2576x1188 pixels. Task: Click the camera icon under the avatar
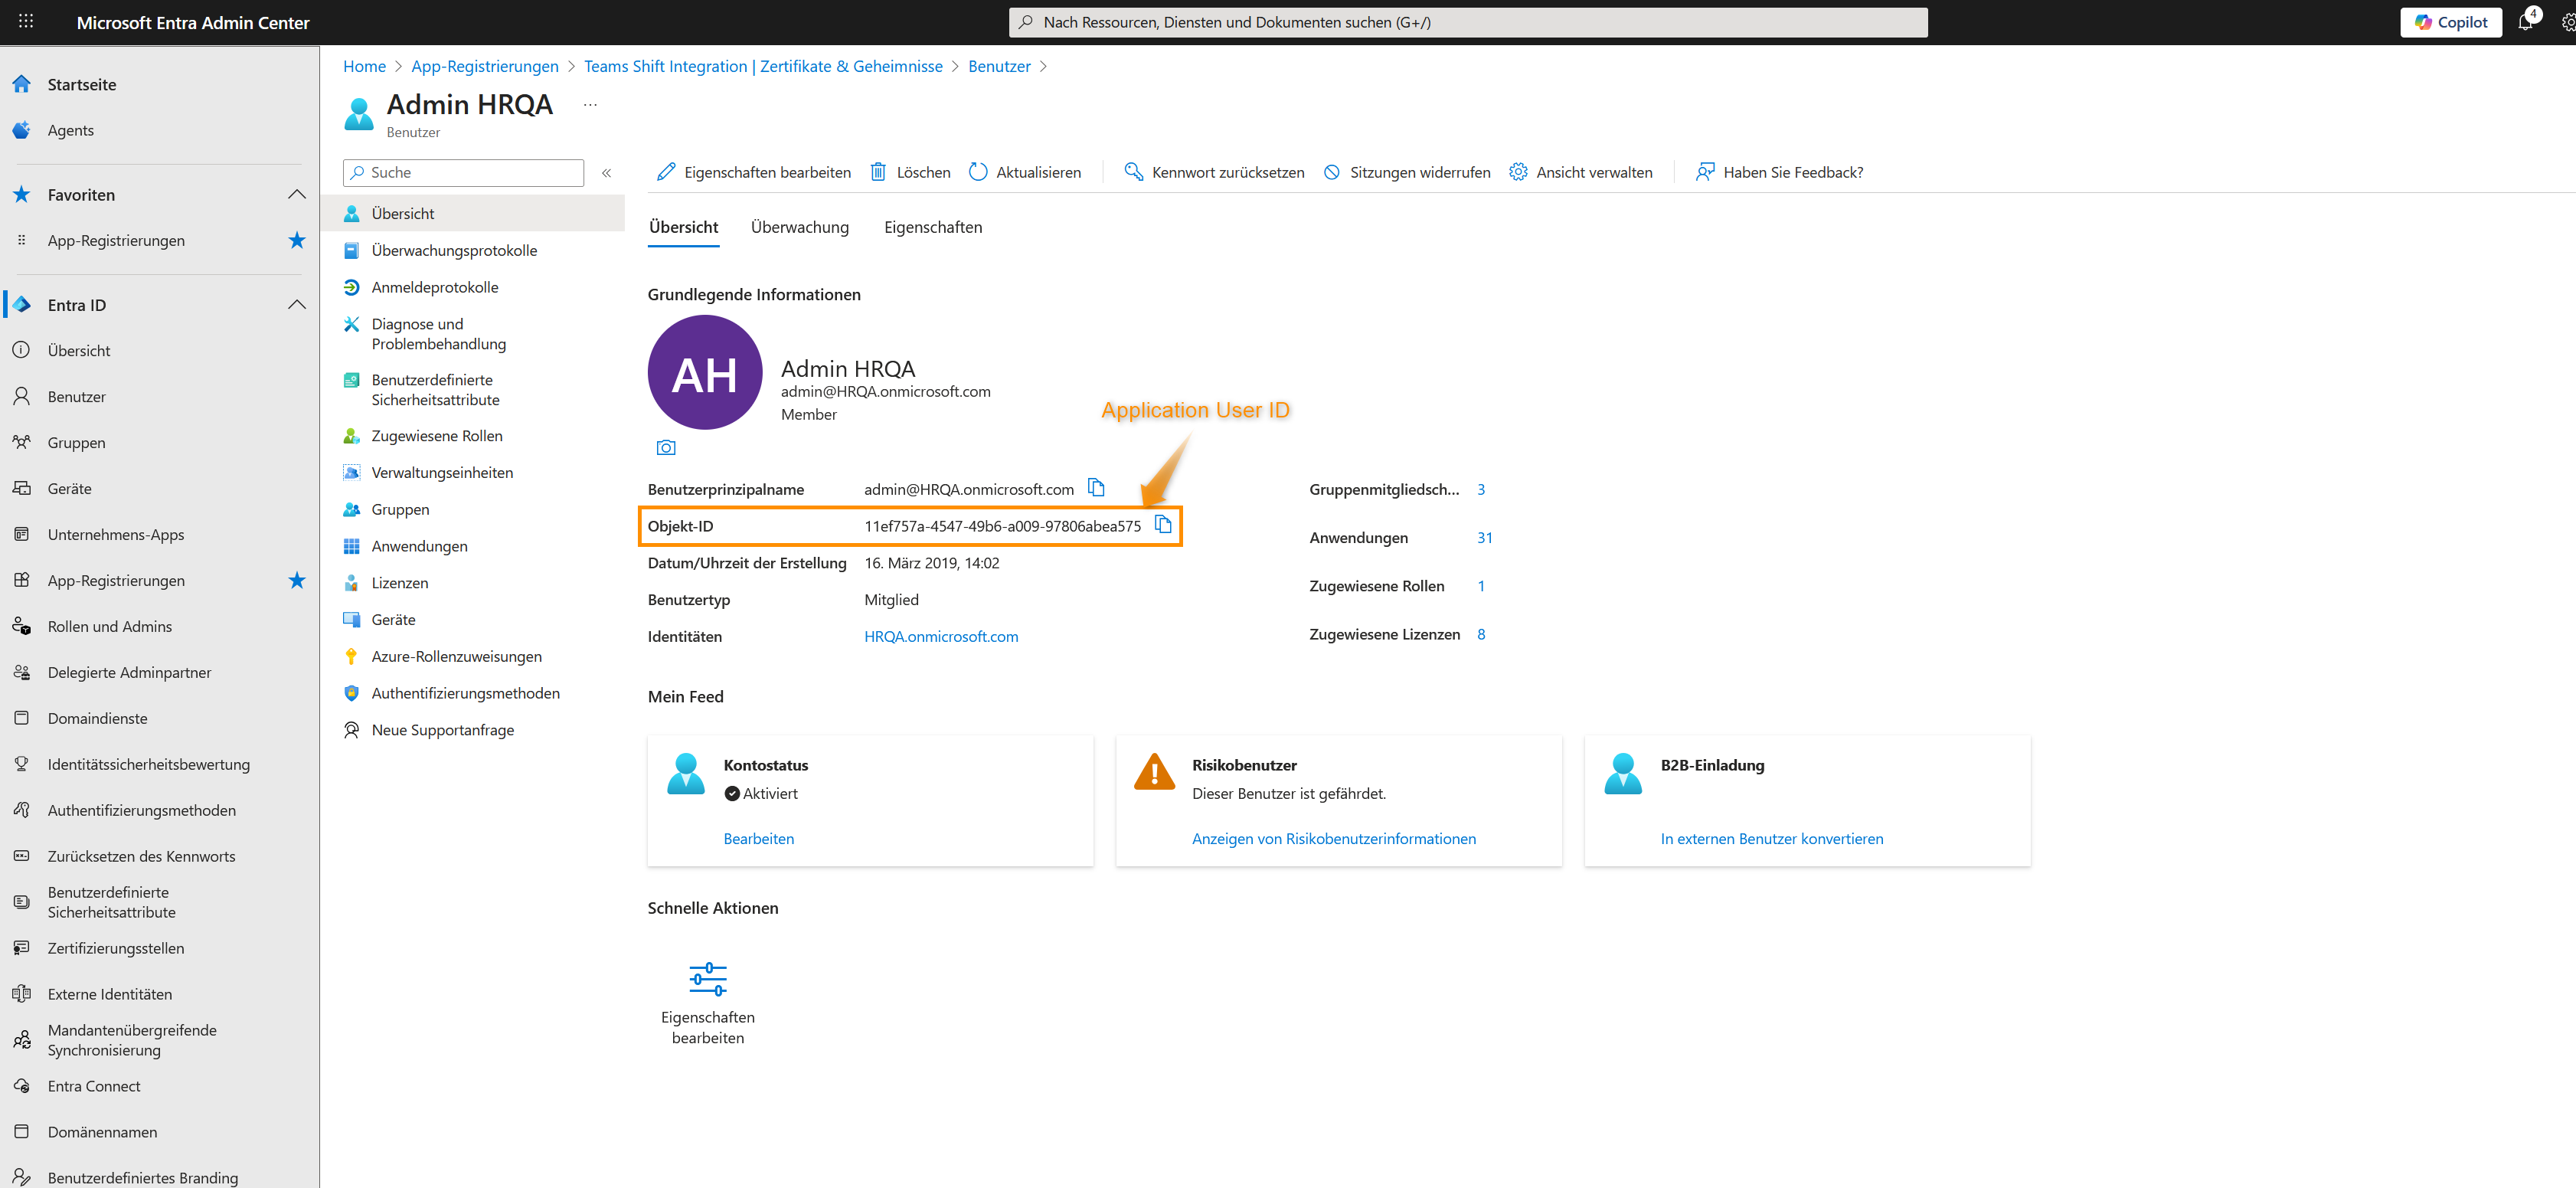pyautogui.click(x=666, y=447)
